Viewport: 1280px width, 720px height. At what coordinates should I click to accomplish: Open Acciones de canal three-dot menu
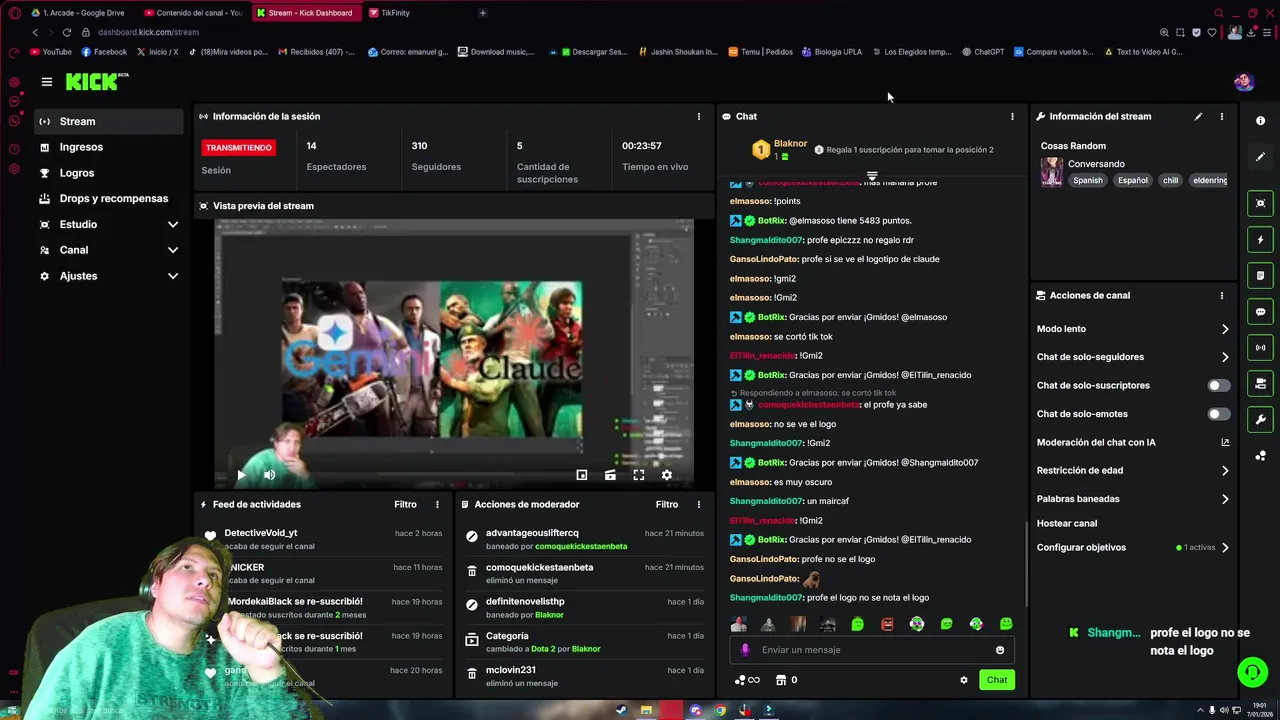click(1221, 296)
